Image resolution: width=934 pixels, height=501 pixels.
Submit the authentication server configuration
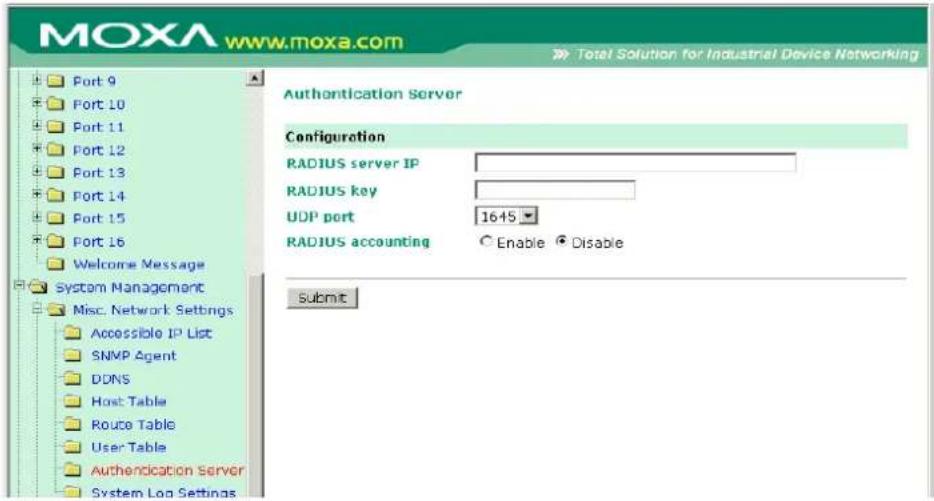[x=322, y=298]
